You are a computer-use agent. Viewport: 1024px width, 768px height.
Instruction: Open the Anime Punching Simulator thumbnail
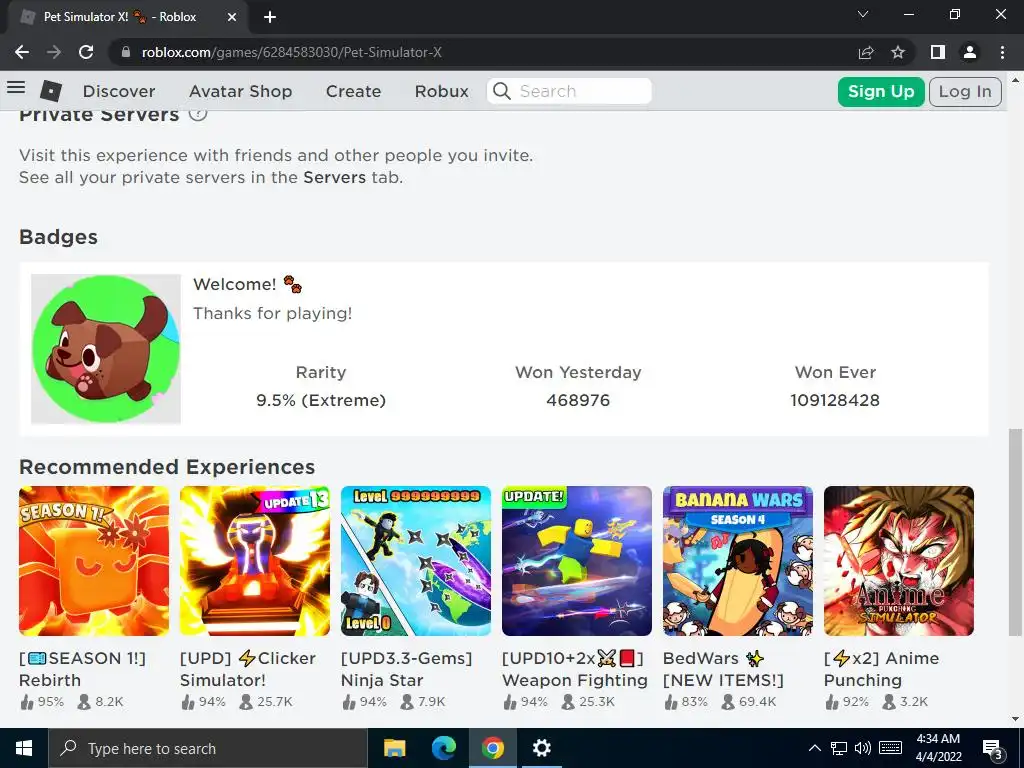pyautogui.click(x=899, y=561)
